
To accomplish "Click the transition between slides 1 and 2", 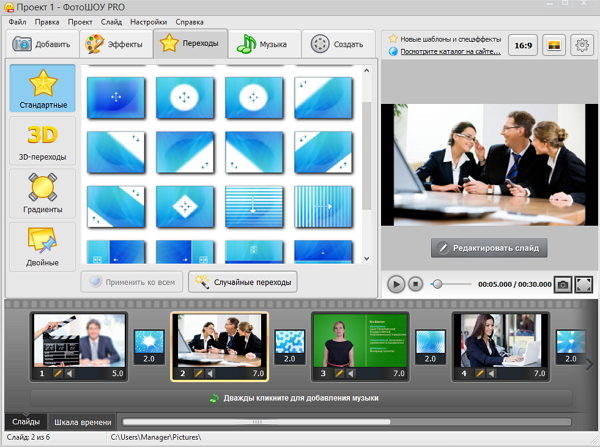I will pos(149,347).
